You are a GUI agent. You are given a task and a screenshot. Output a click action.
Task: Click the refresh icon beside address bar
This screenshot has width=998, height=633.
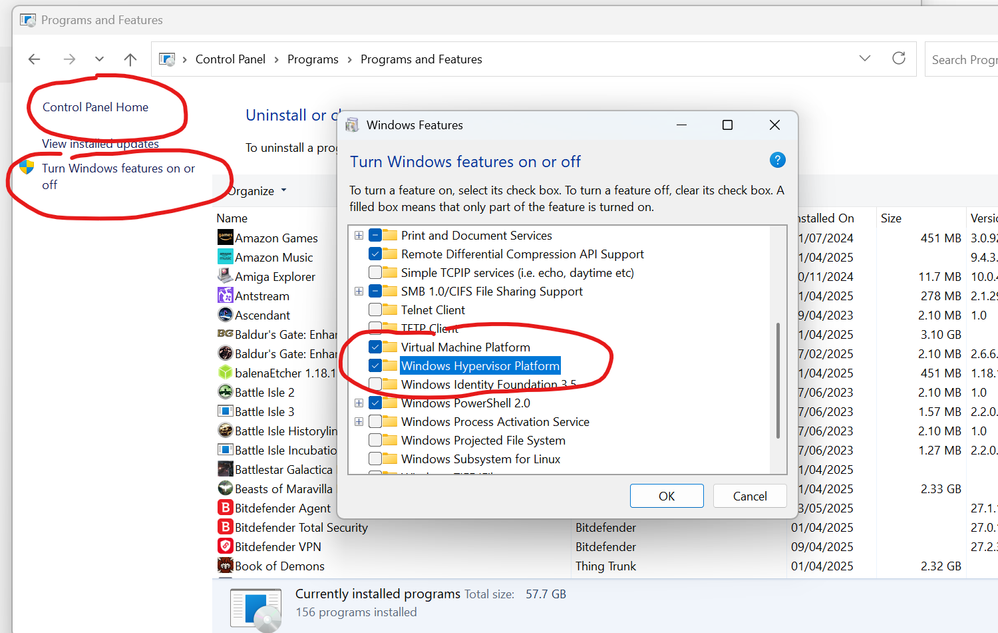tap(898, 59)
